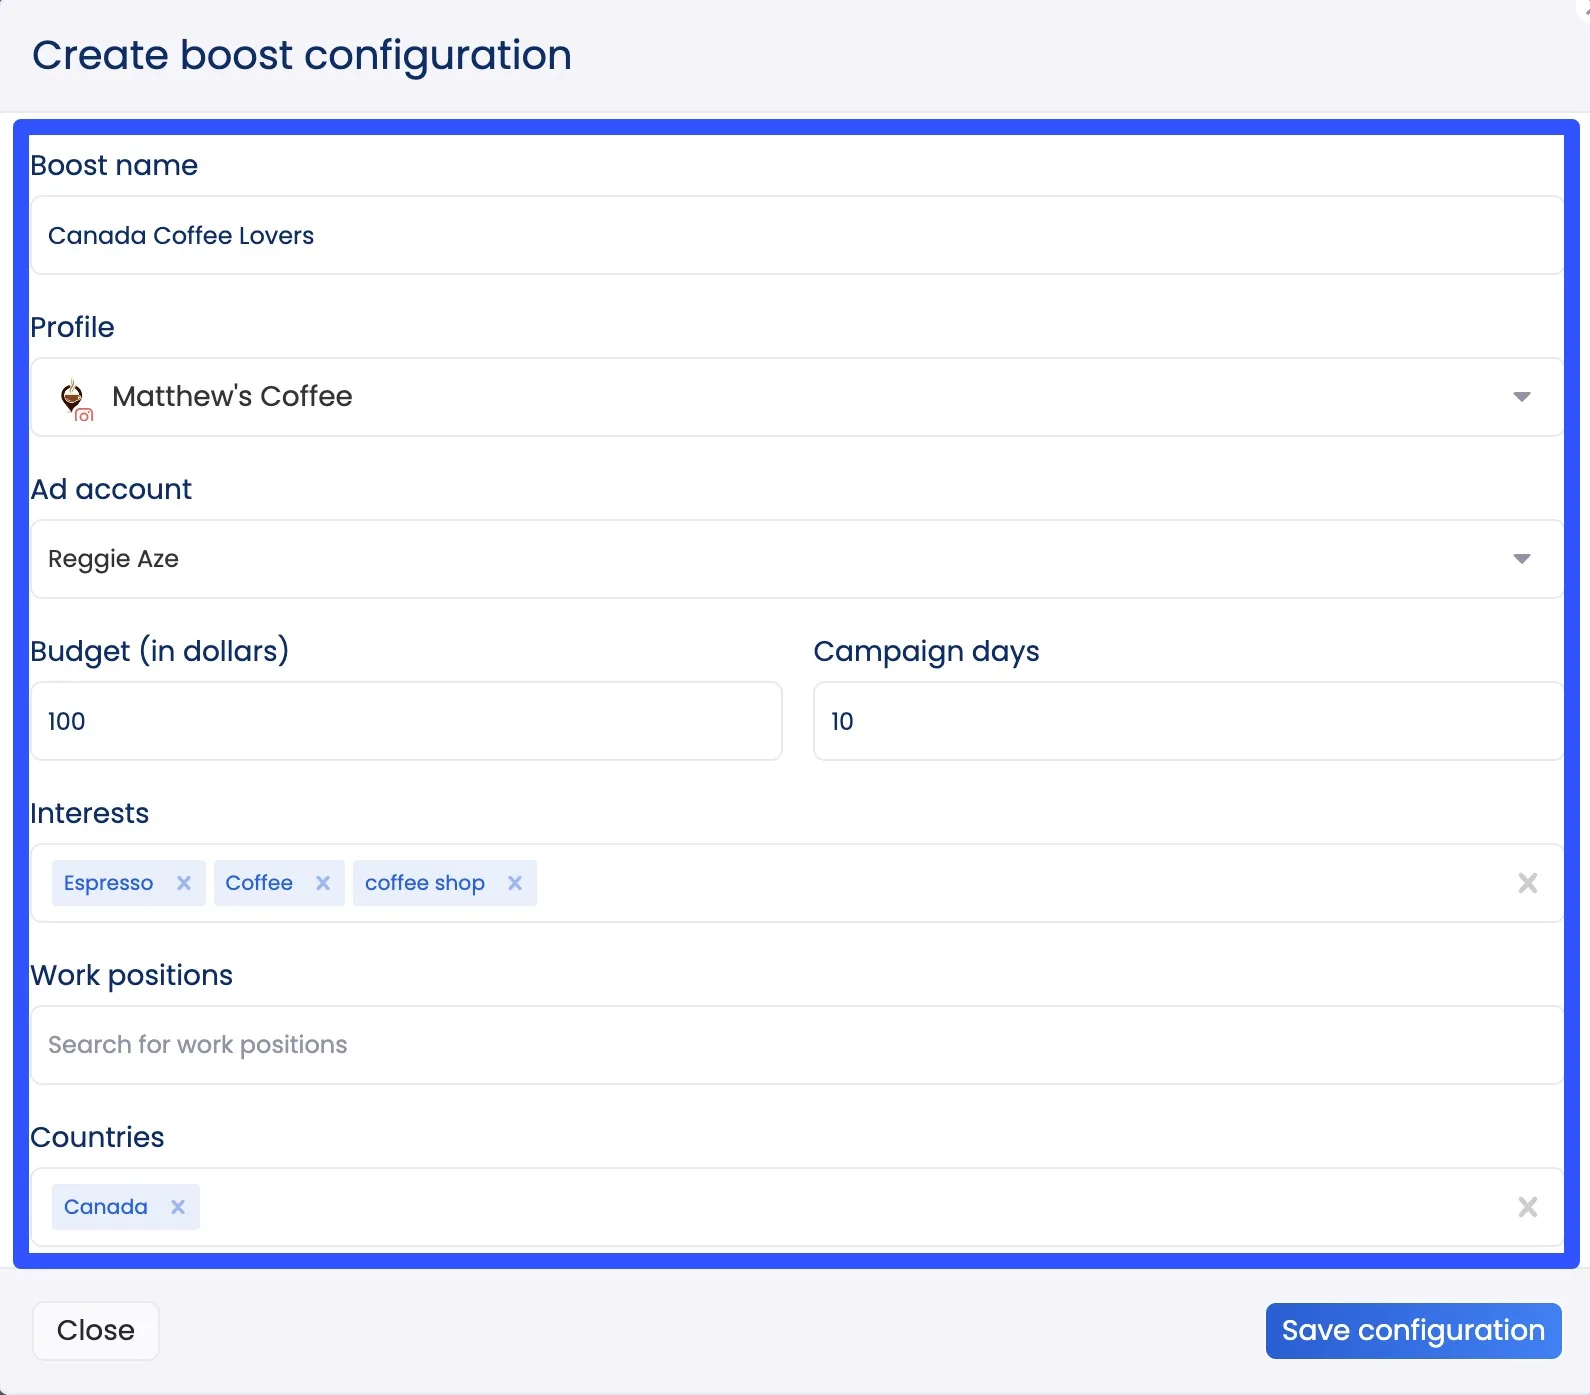Select the Matthew's Coffee profile text
1590x1395 pixels.
click(x=232, y=397)
